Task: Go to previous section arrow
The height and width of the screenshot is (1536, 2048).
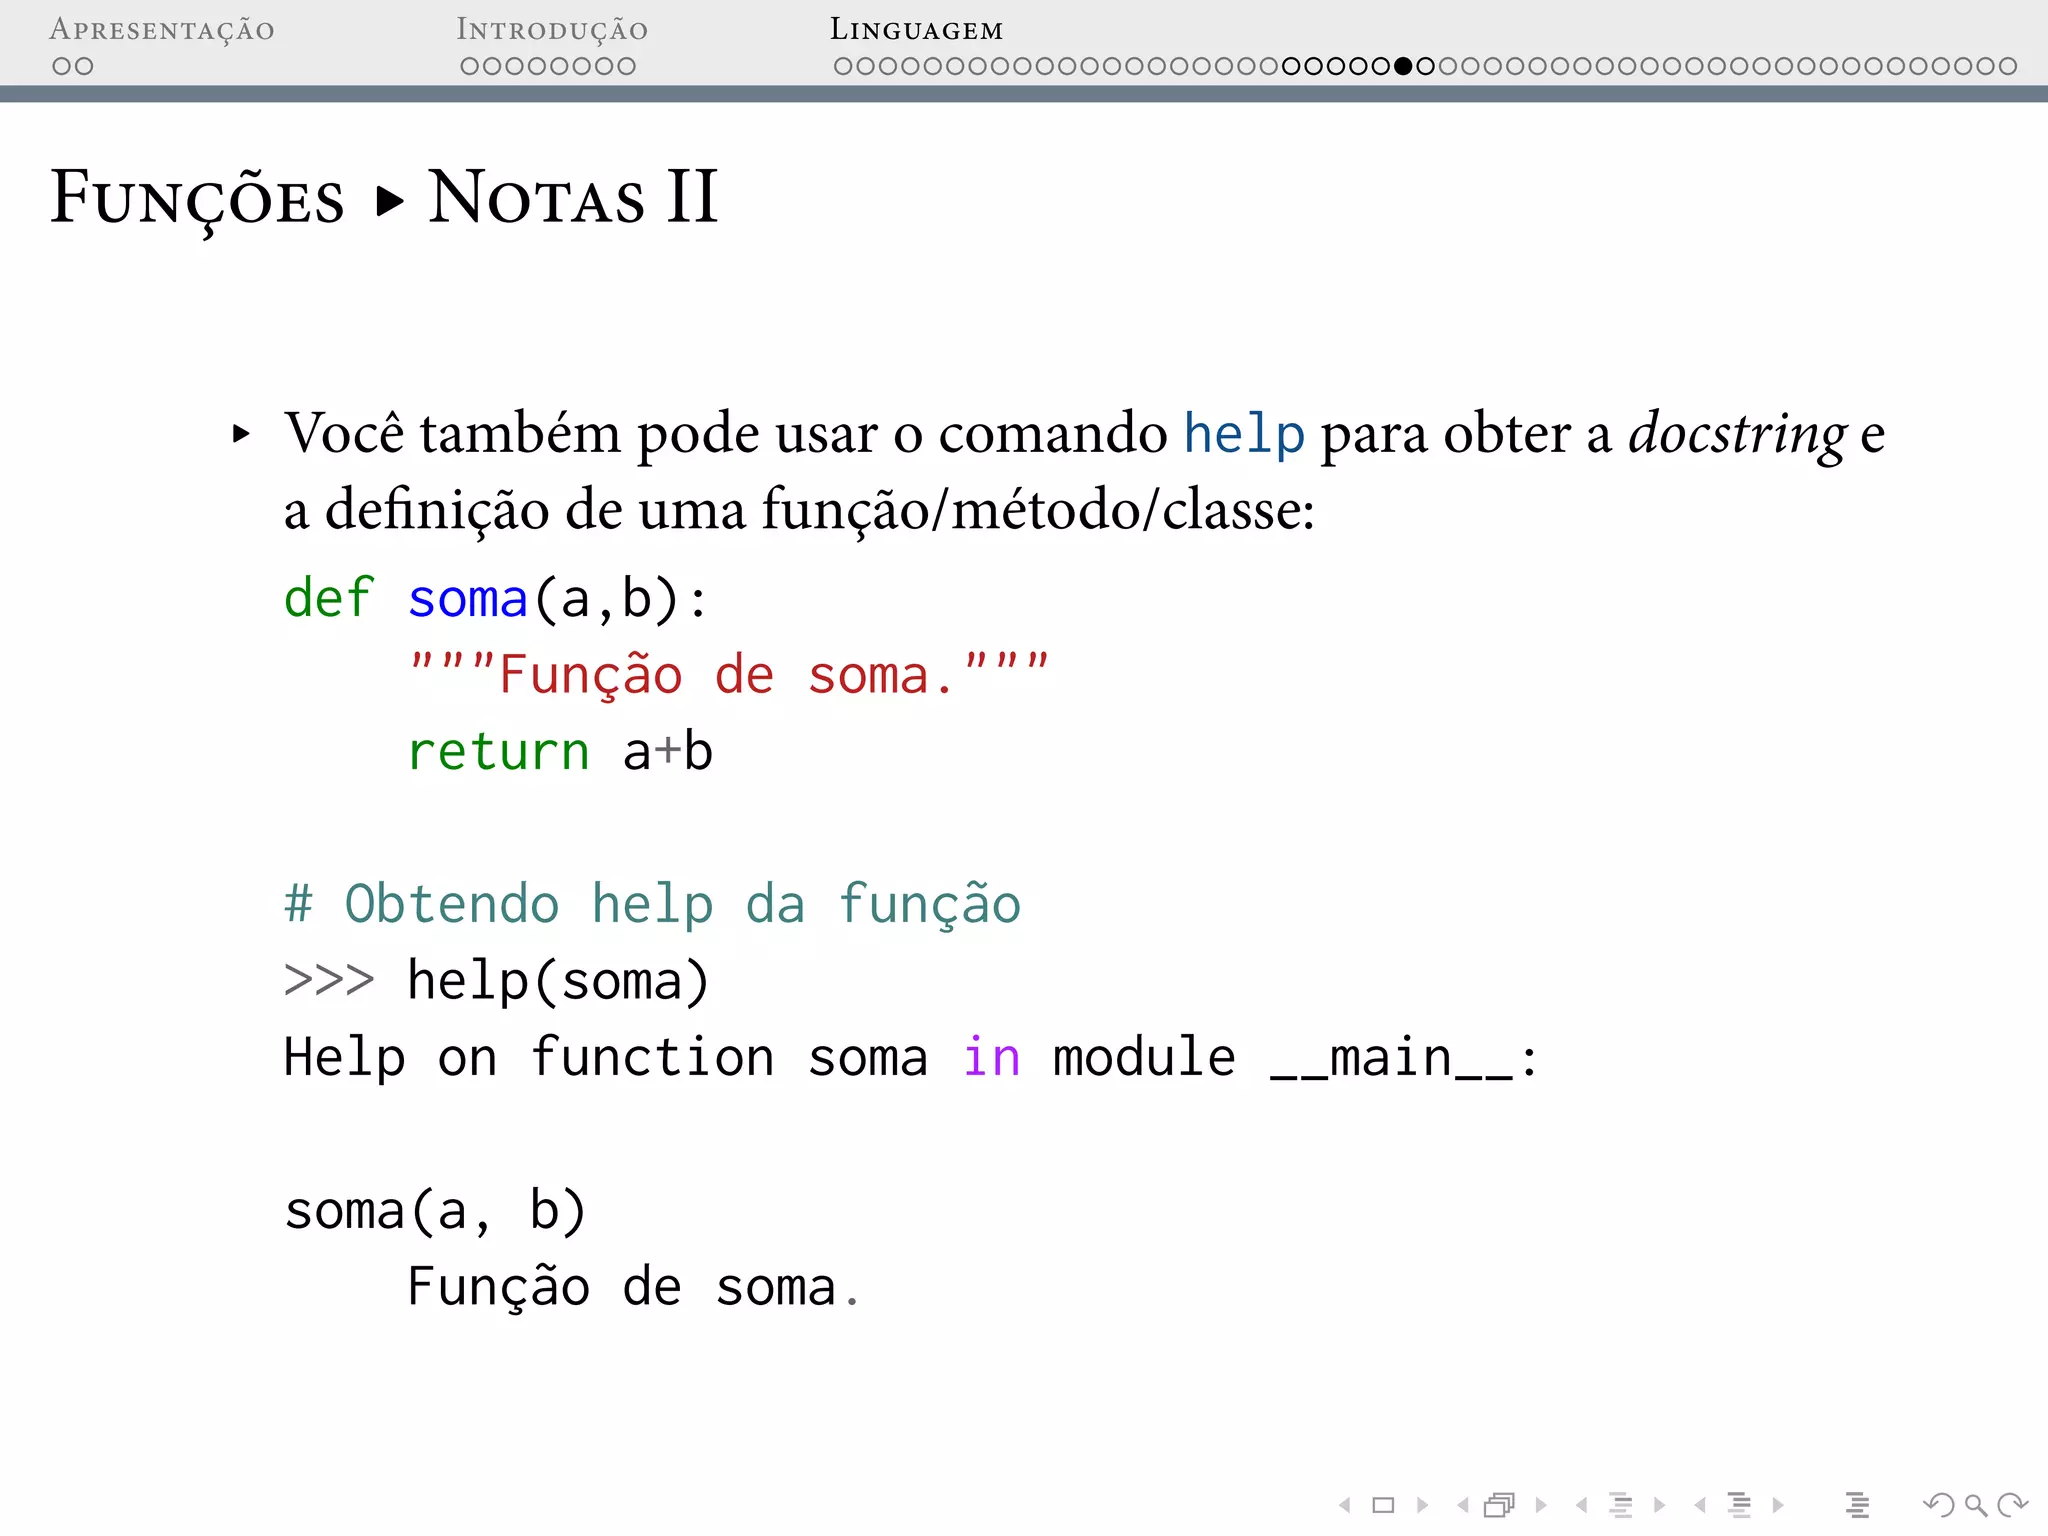Action: (x=1700, y=1505)
